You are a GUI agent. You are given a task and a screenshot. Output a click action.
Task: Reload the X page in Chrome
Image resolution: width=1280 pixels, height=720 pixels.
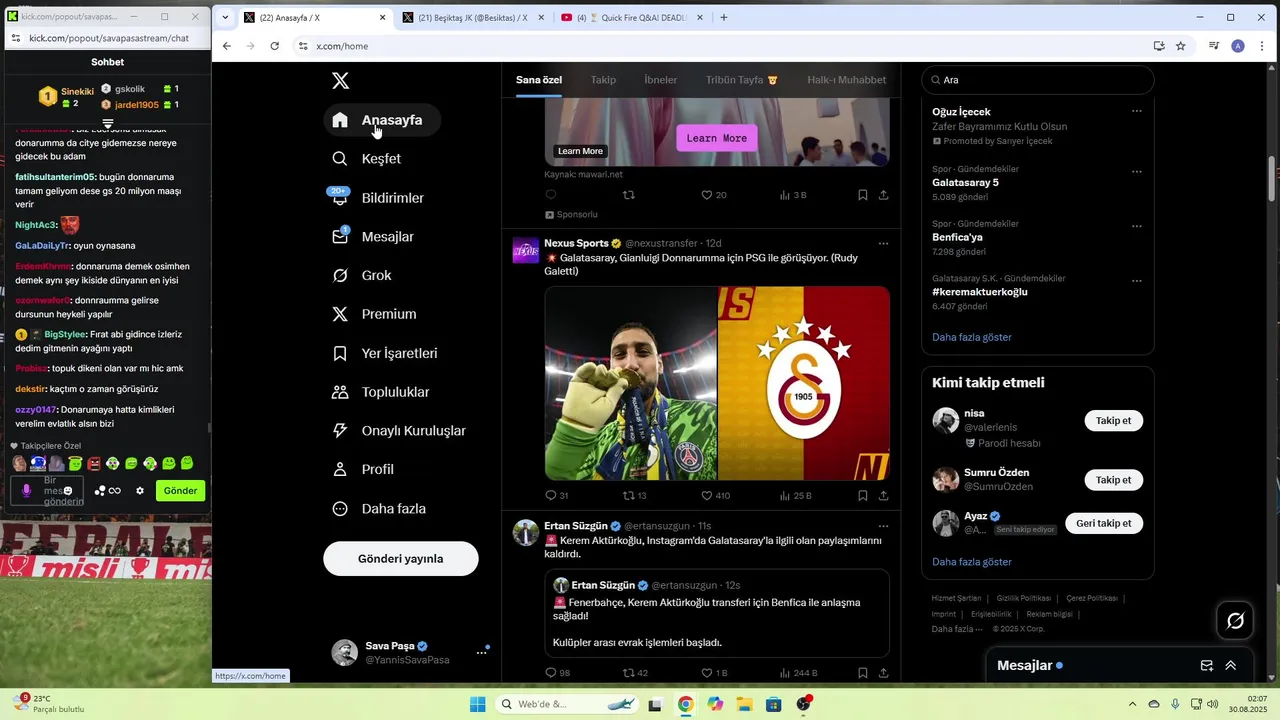pos(275,46)
